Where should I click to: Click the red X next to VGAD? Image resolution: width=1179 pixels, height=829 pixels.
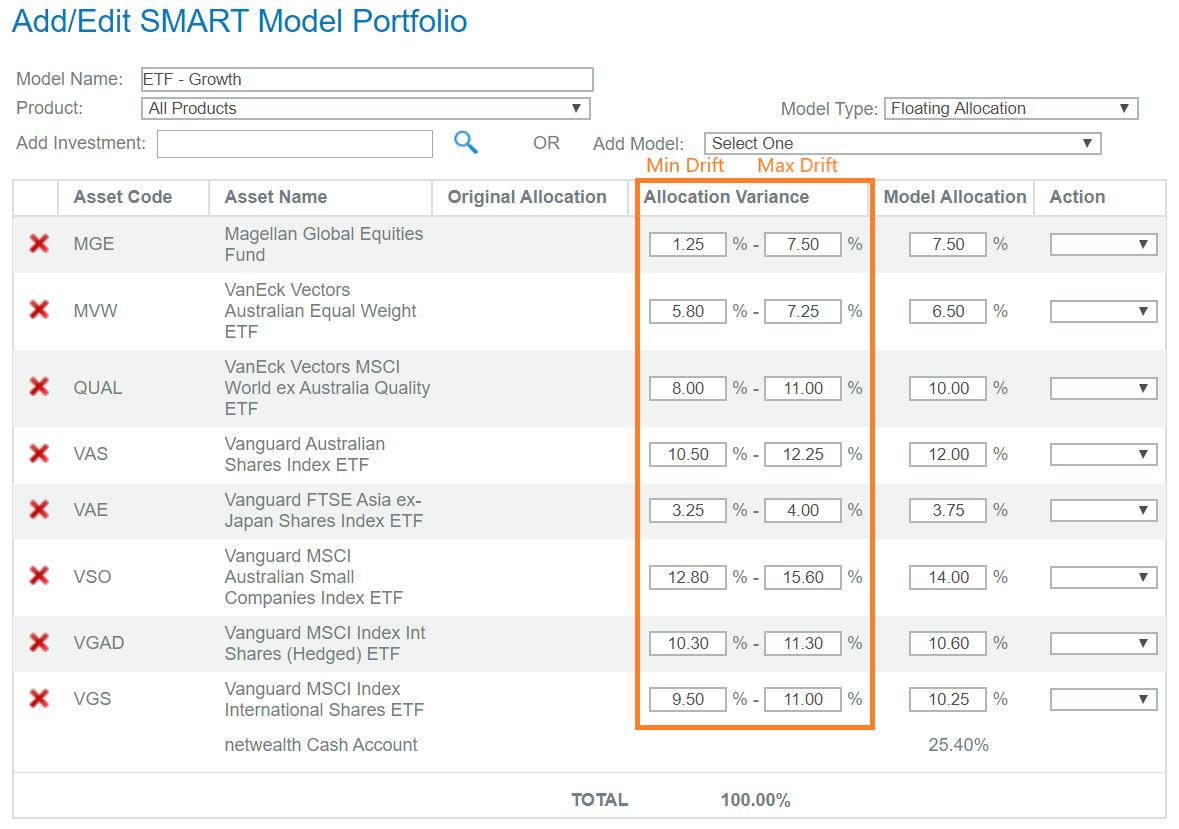(39, 642)
